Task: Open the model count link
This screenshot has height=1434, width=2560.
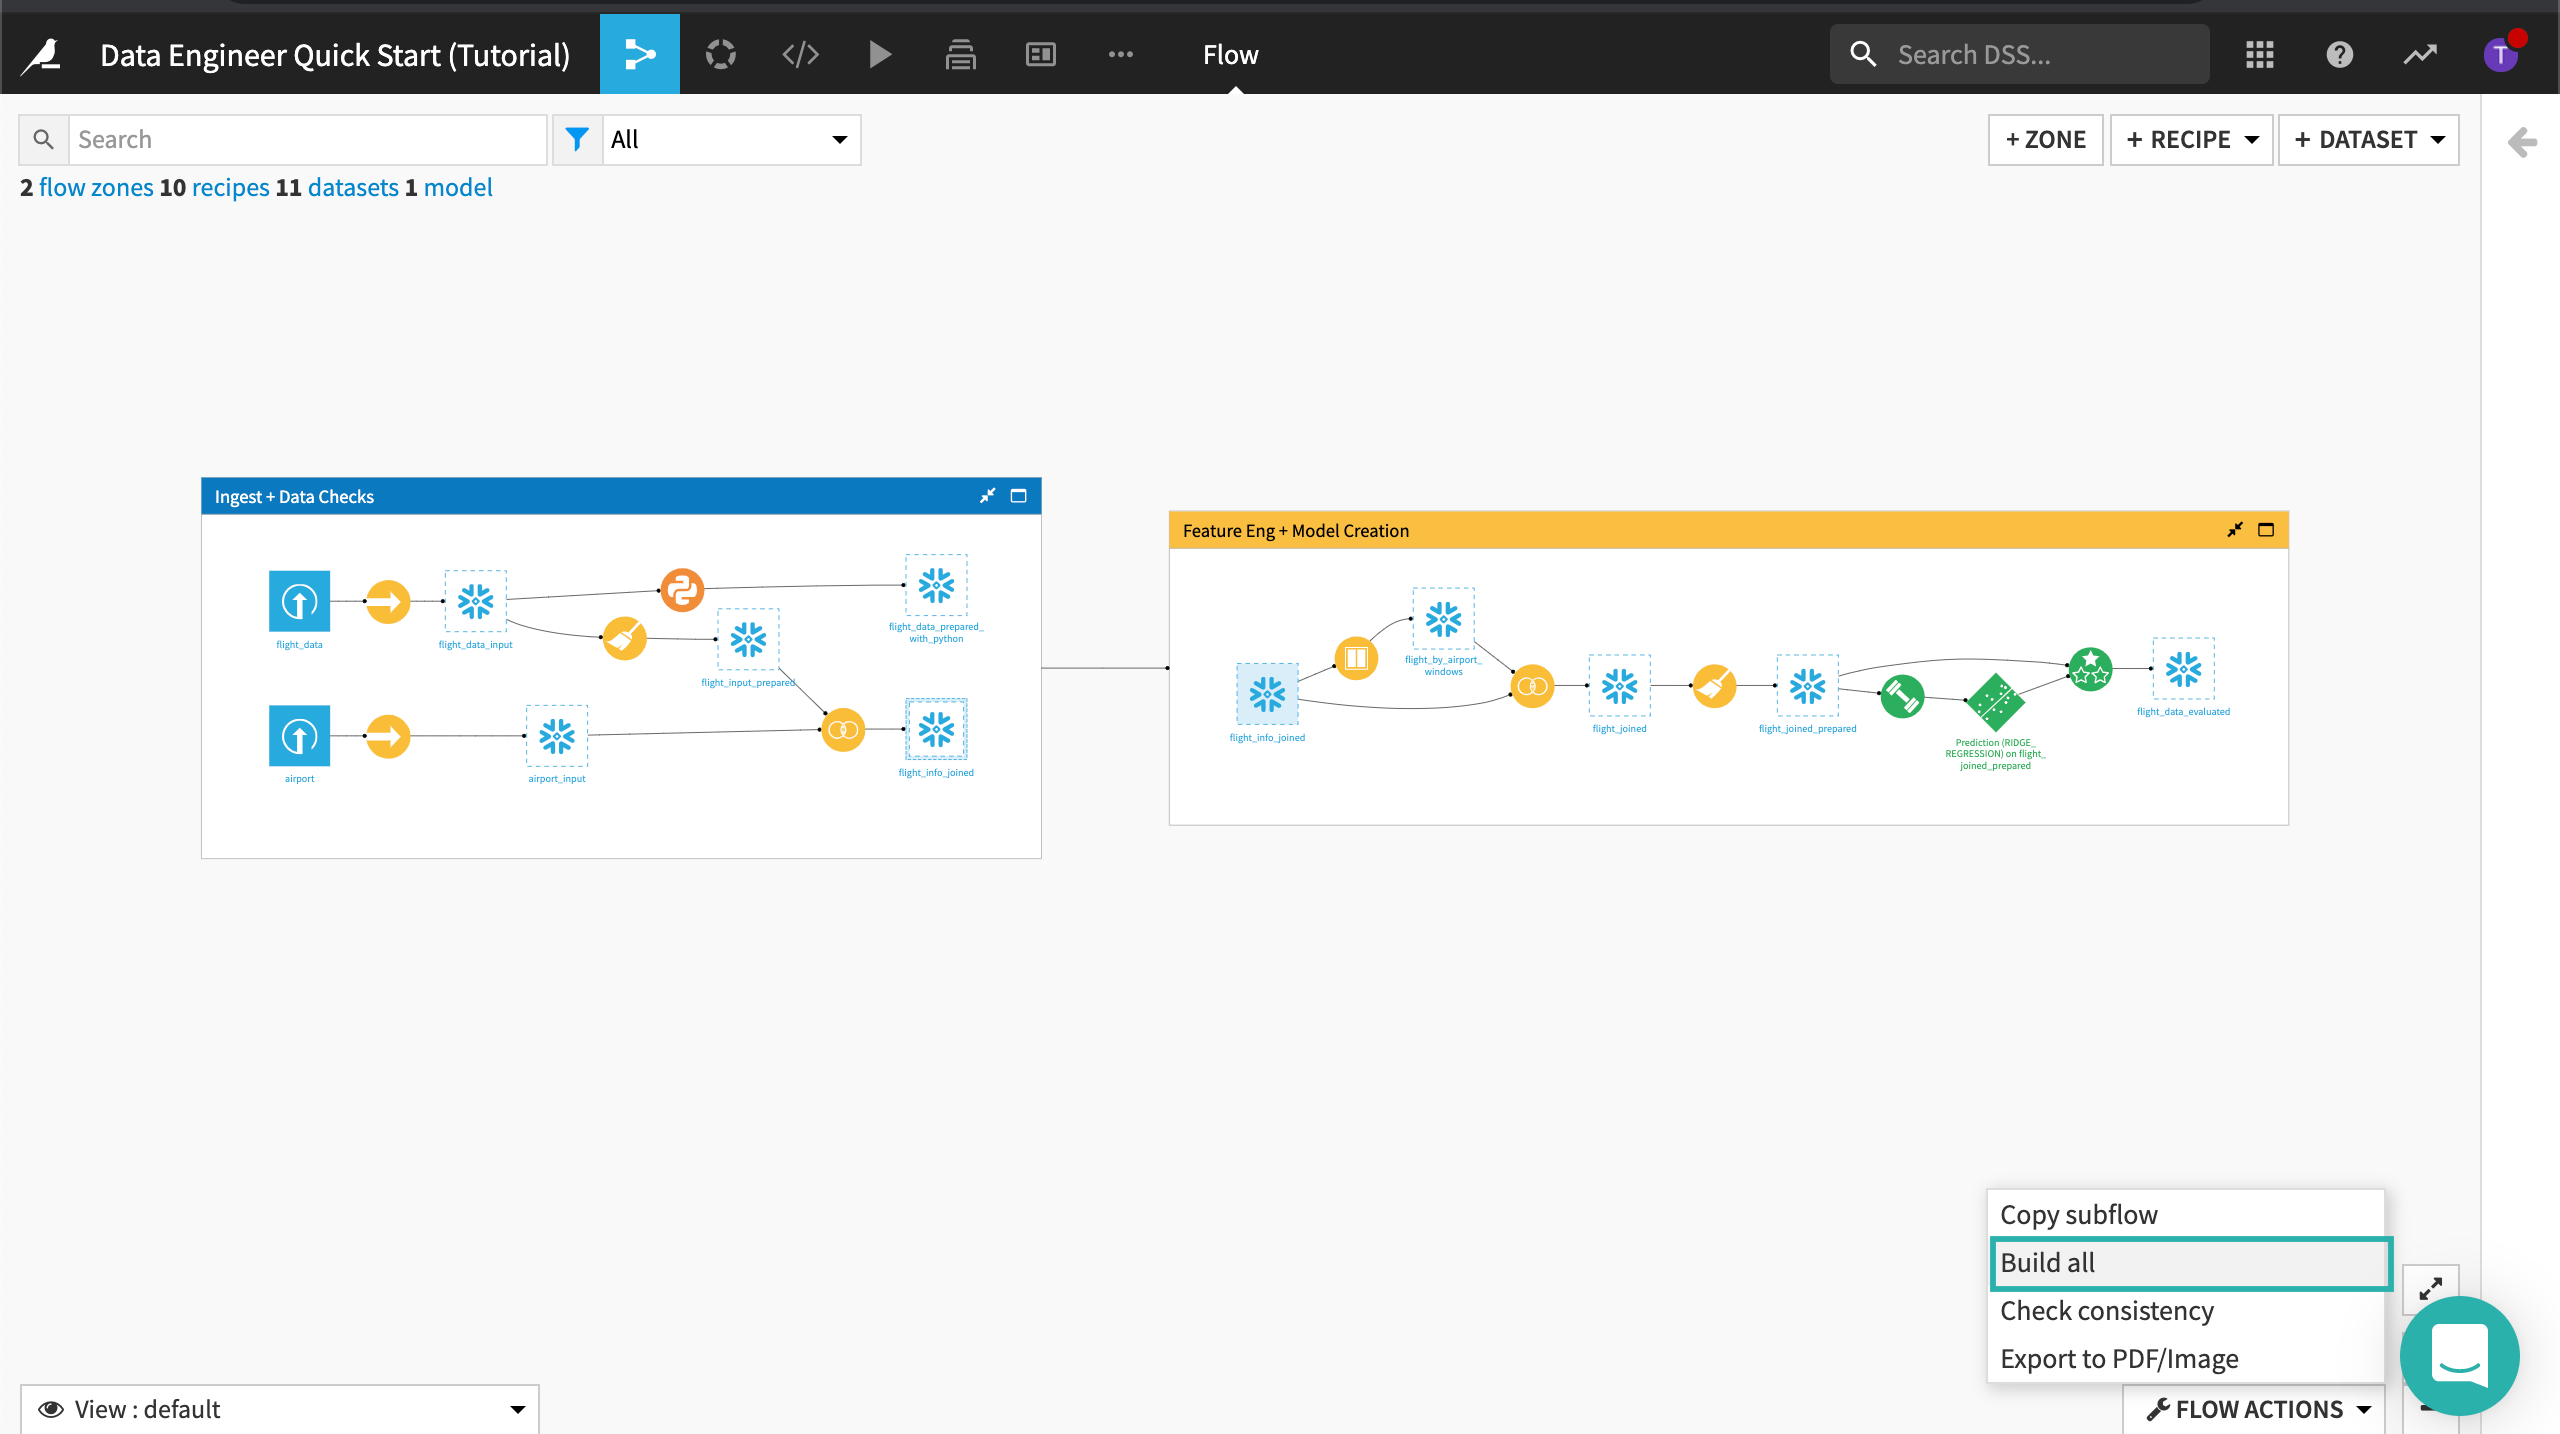Action: tap(458, 187)
